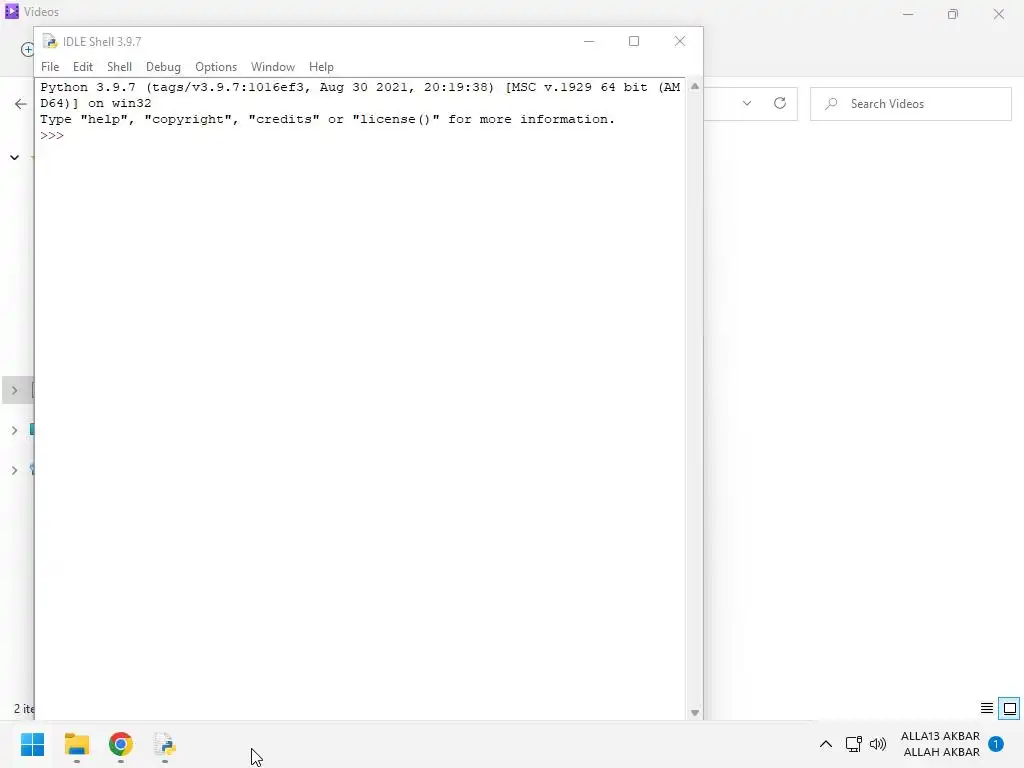Minimize the IDLE Shell window
This screenshot has width=1024, height=768.
point(589,41)
